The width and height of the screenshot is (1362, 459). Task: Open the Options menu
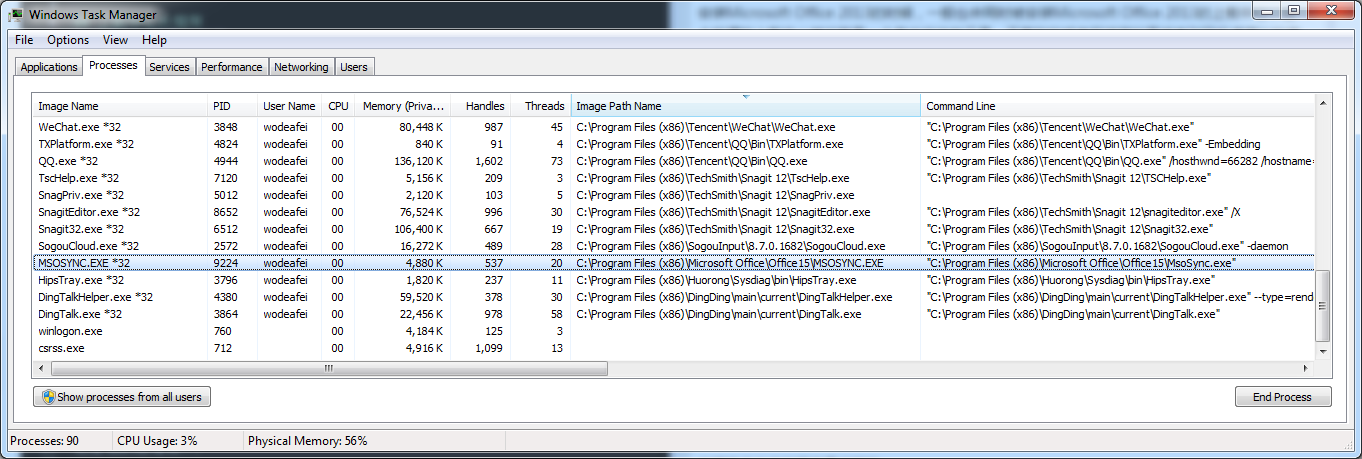tap(68, 40)
